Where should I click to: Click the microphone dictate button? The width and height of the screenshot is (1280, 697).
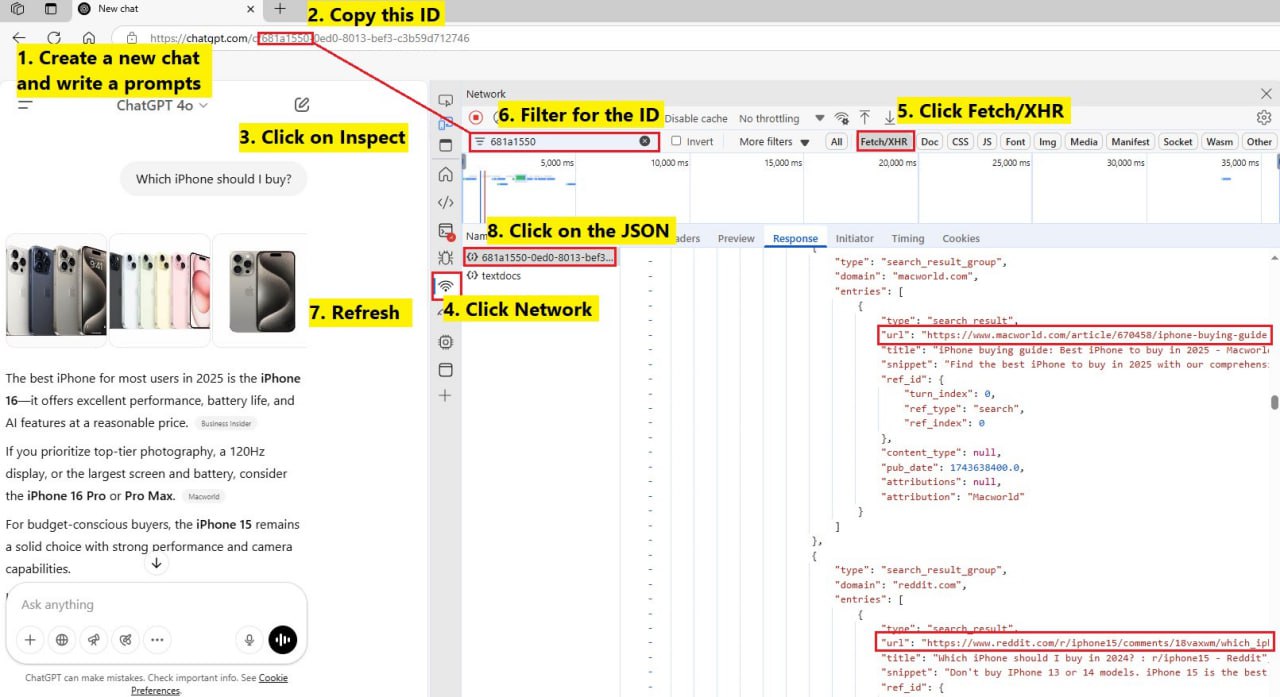click(x=249, y=640)
